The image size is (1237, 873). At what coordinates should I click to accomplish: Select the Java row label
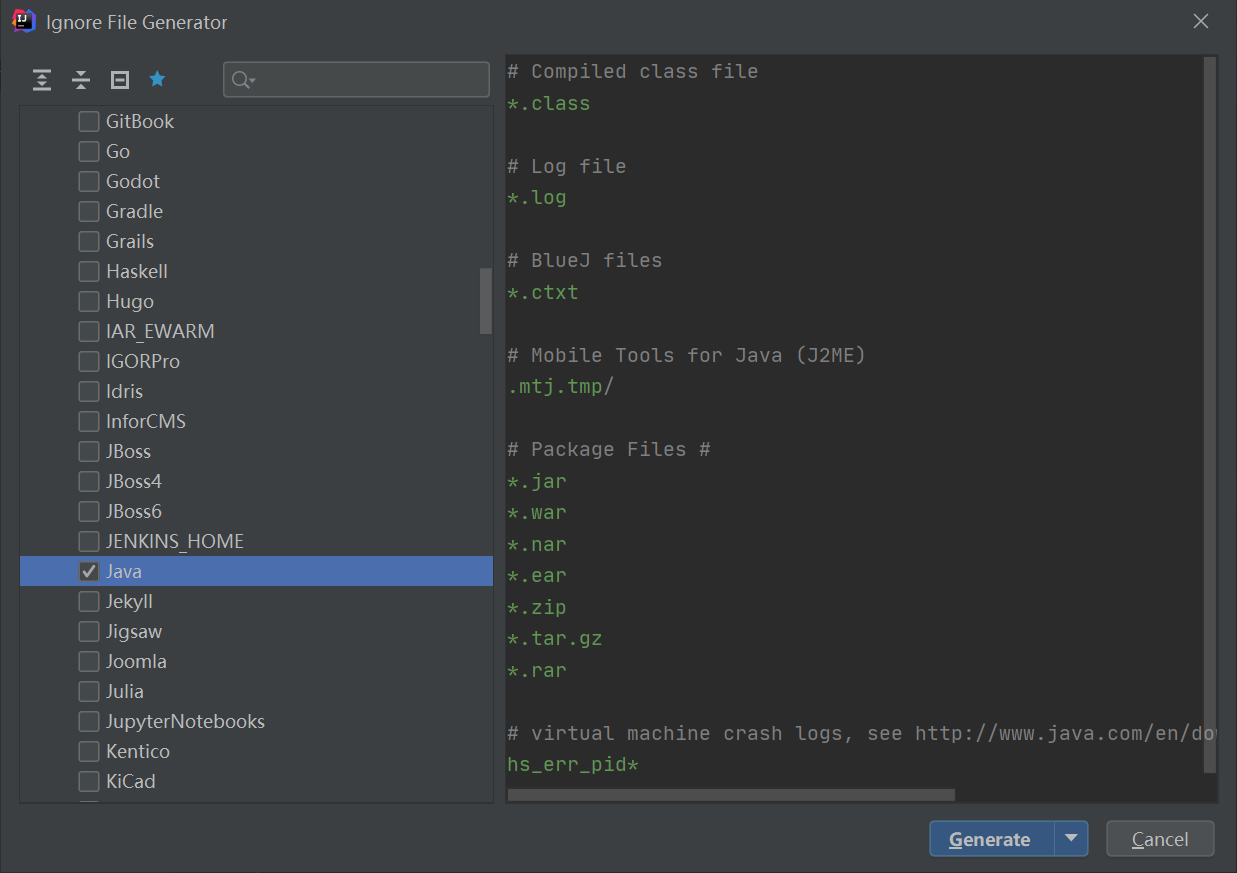tap(124, 571)
